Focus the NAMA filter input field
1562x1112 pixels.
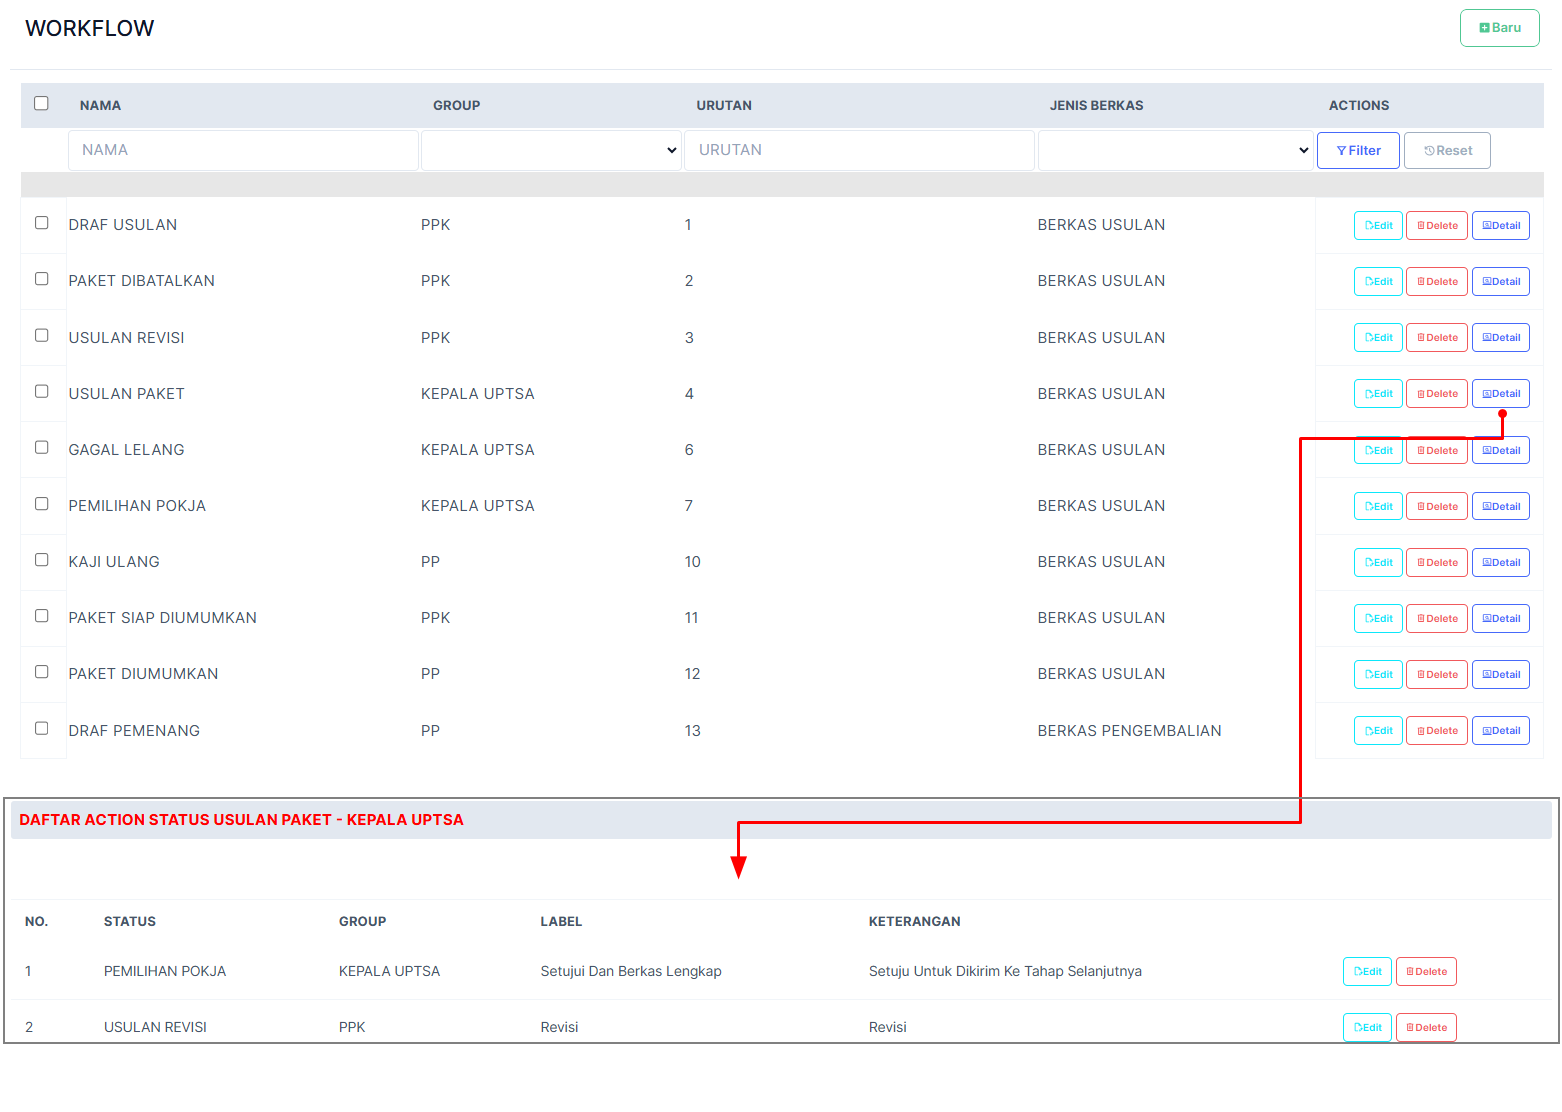click(x=243, y=151)
